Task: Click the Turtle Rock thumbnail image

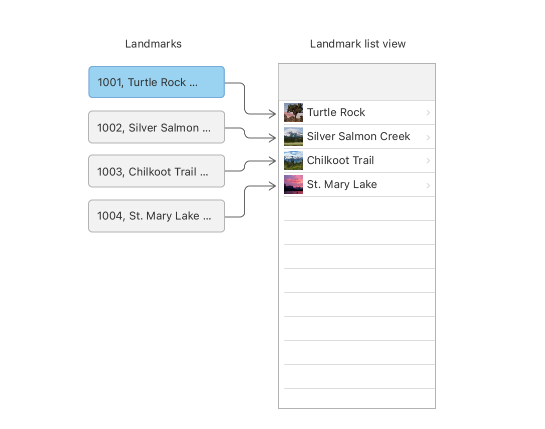Action: [293, 113]
